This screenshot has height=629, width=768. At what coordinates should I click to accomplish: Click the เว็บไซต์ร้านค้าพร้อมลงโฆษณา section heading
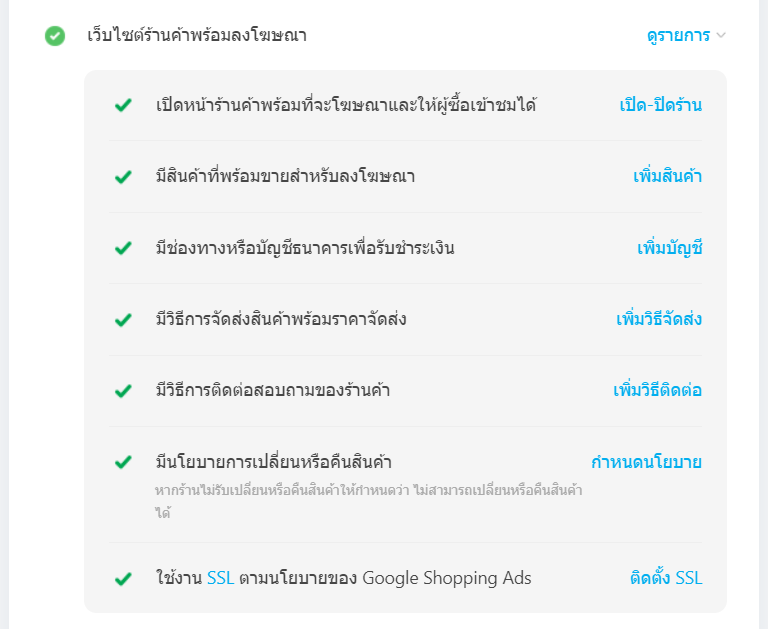coord(197,36)
